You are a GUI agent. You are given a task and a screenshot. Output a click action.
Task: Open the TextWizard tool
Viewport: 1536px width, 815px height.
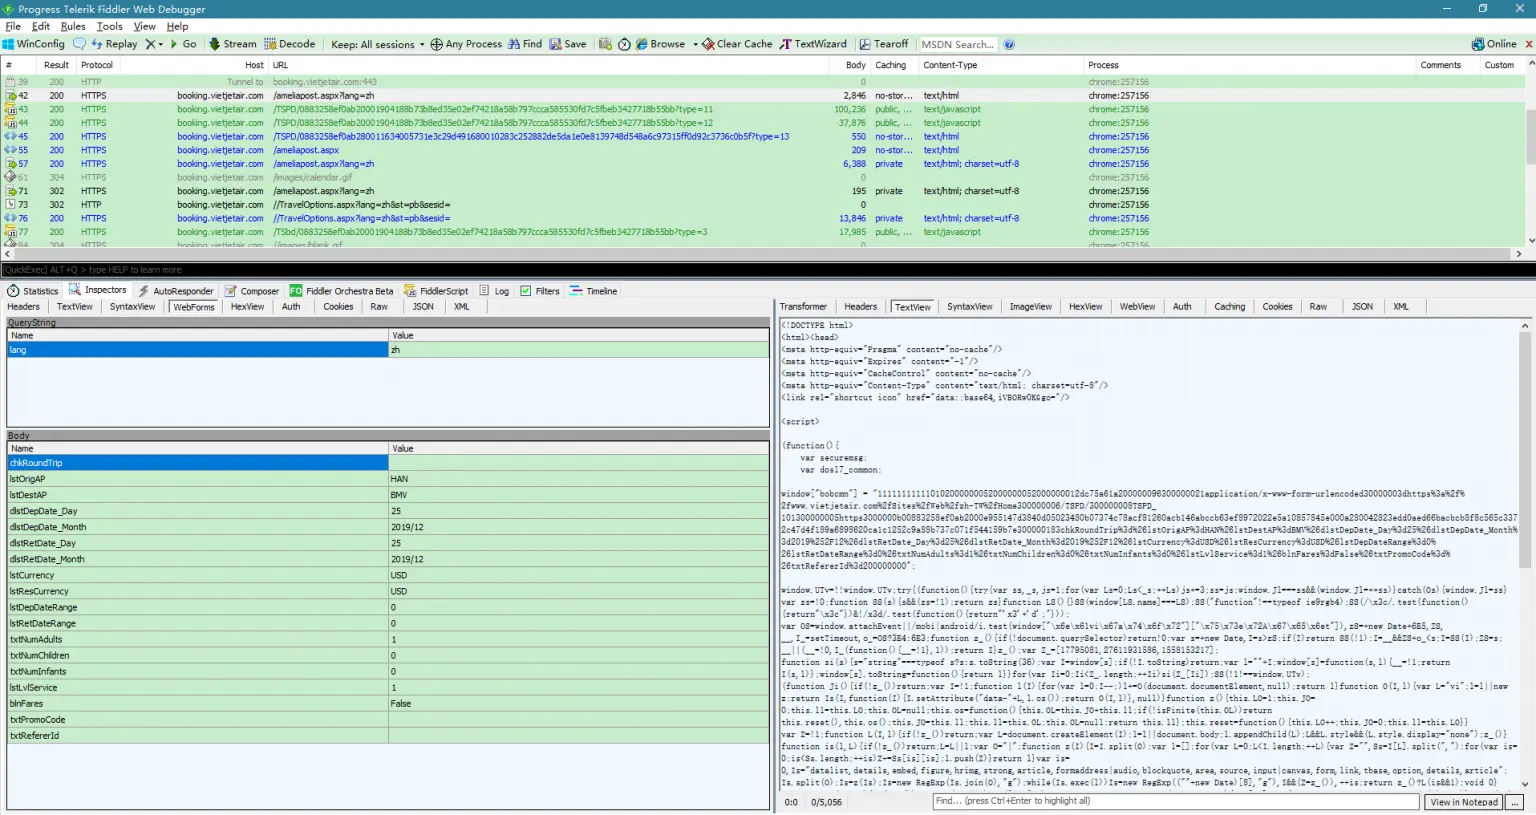(813, 44)
